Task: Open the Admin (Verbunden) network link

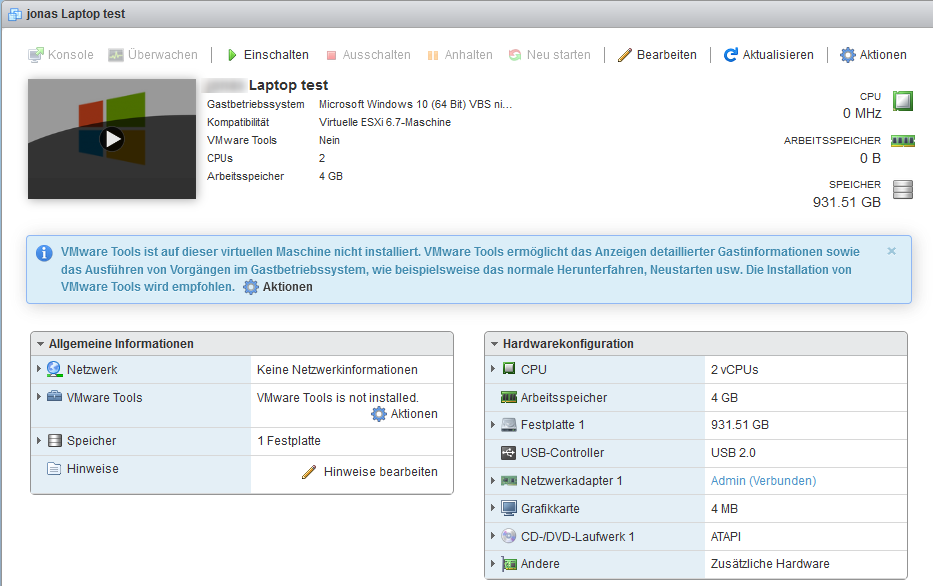Action: pos(763,481)
